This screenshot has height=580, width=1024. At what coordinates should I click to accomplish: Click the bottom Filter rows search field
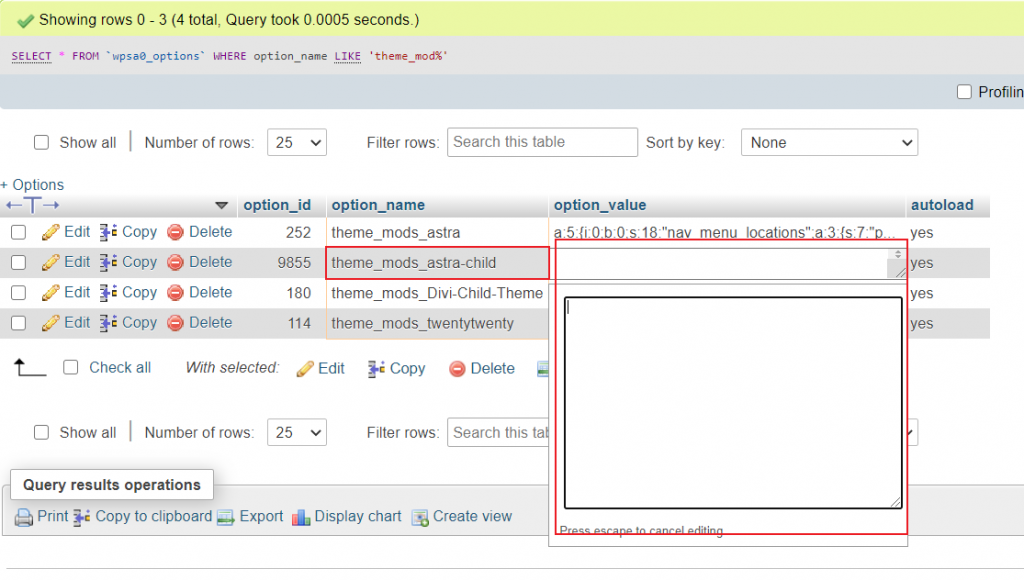click(x=498, y=432)
